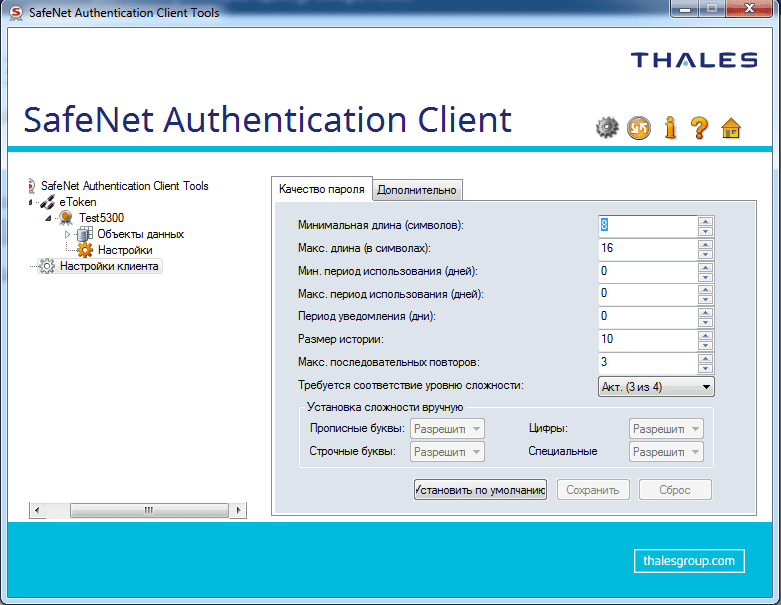Decrease Размер истории value
Viewport: 781px width, 605px height.
click(705, 346)
